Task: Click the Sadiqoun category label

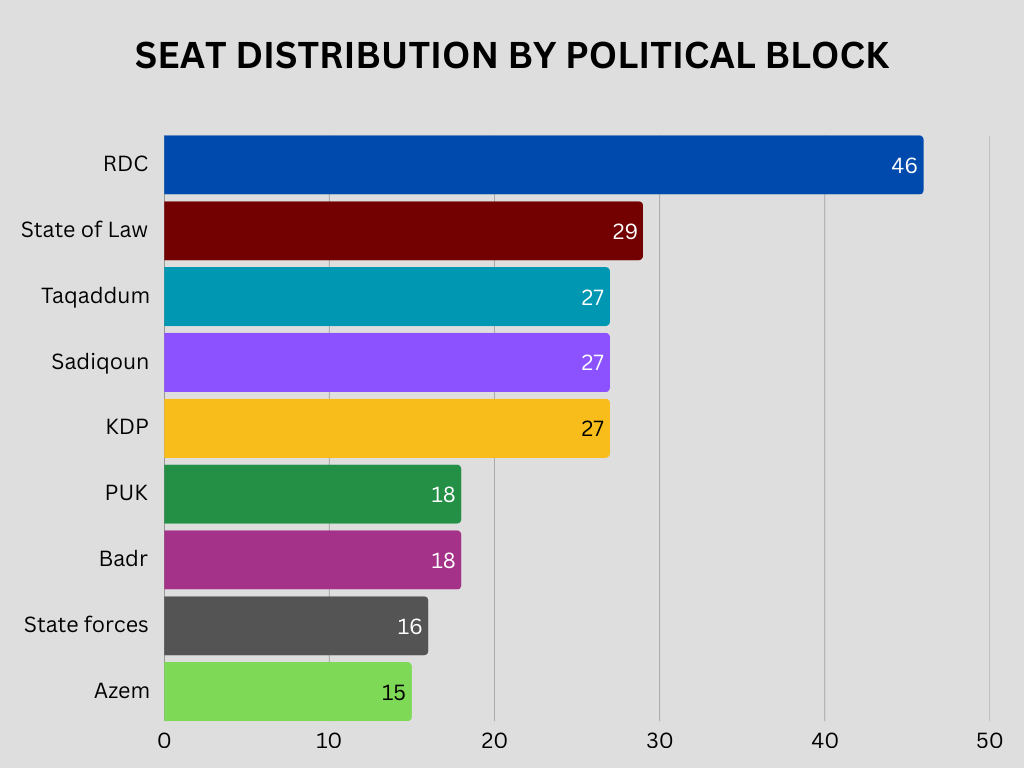Action: coord(100,362)
